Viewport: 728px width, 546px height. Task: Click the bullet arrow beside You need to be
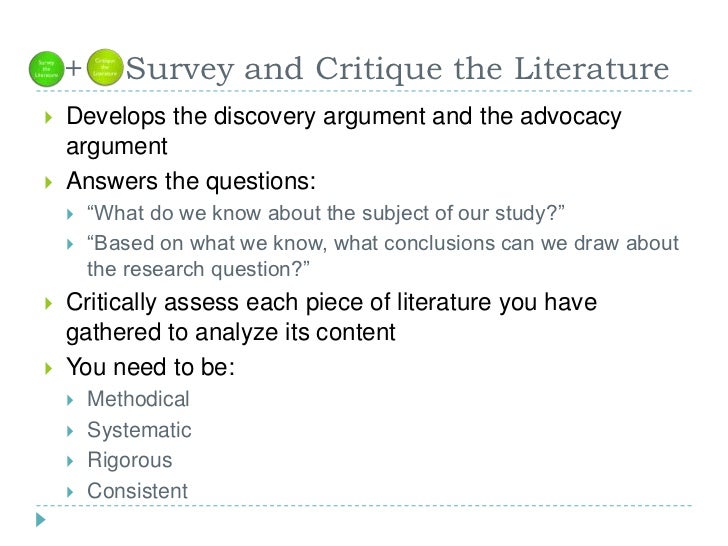(48, 369)
